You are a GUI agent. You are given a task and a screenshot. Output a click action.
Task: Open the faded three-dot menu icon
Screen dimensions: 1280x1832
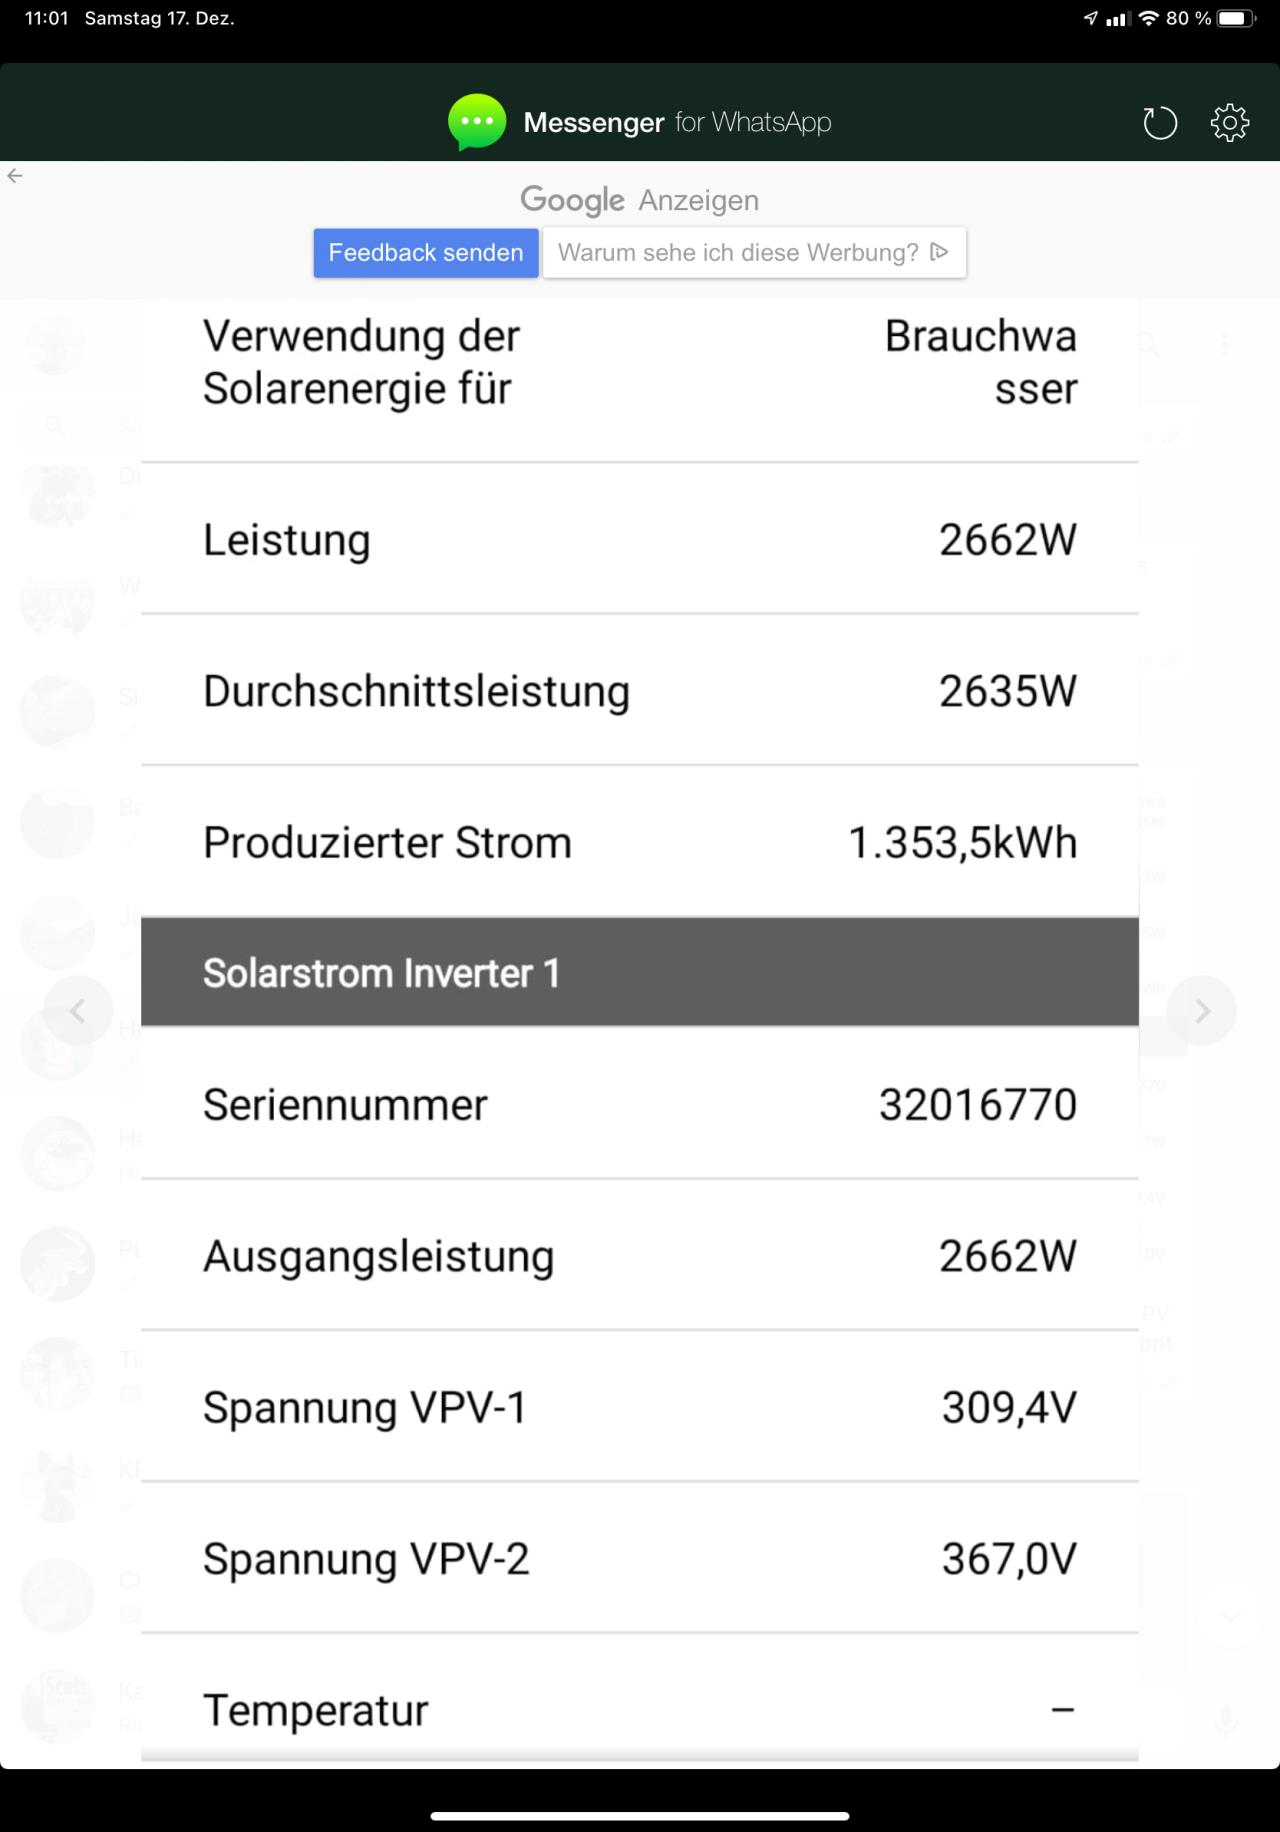[x=1224, y=345]
